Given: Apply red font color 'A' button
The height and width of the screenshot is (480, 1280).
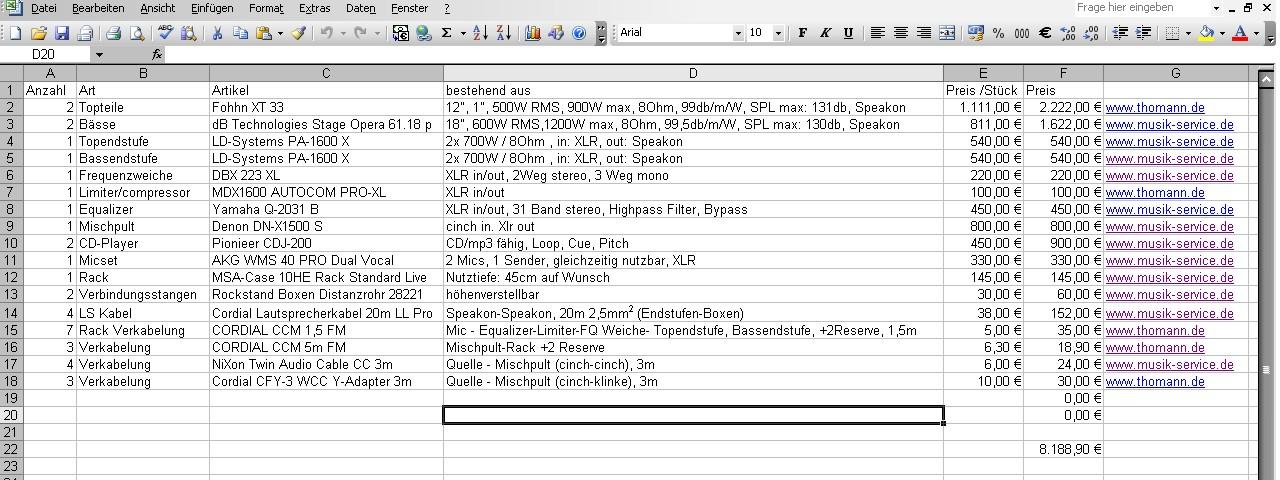Looking at the screenshot, I should click(1241, 33).
